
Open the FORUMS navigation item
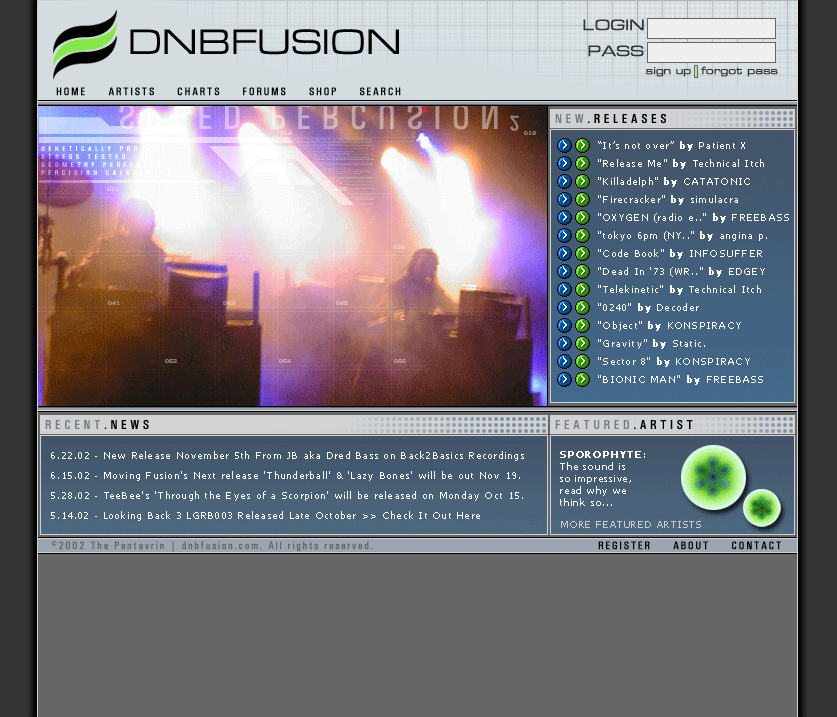[x=264, y=91]
